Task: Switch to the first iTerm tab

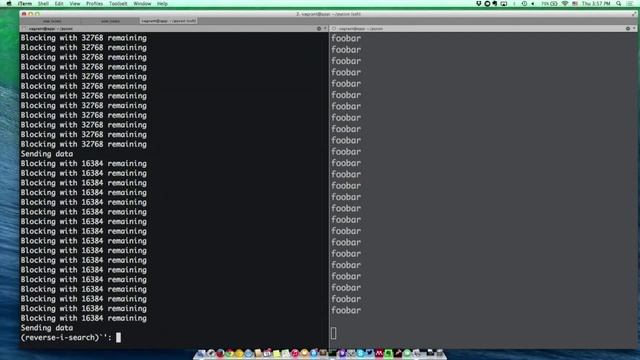Action: [x=51, y=21]
